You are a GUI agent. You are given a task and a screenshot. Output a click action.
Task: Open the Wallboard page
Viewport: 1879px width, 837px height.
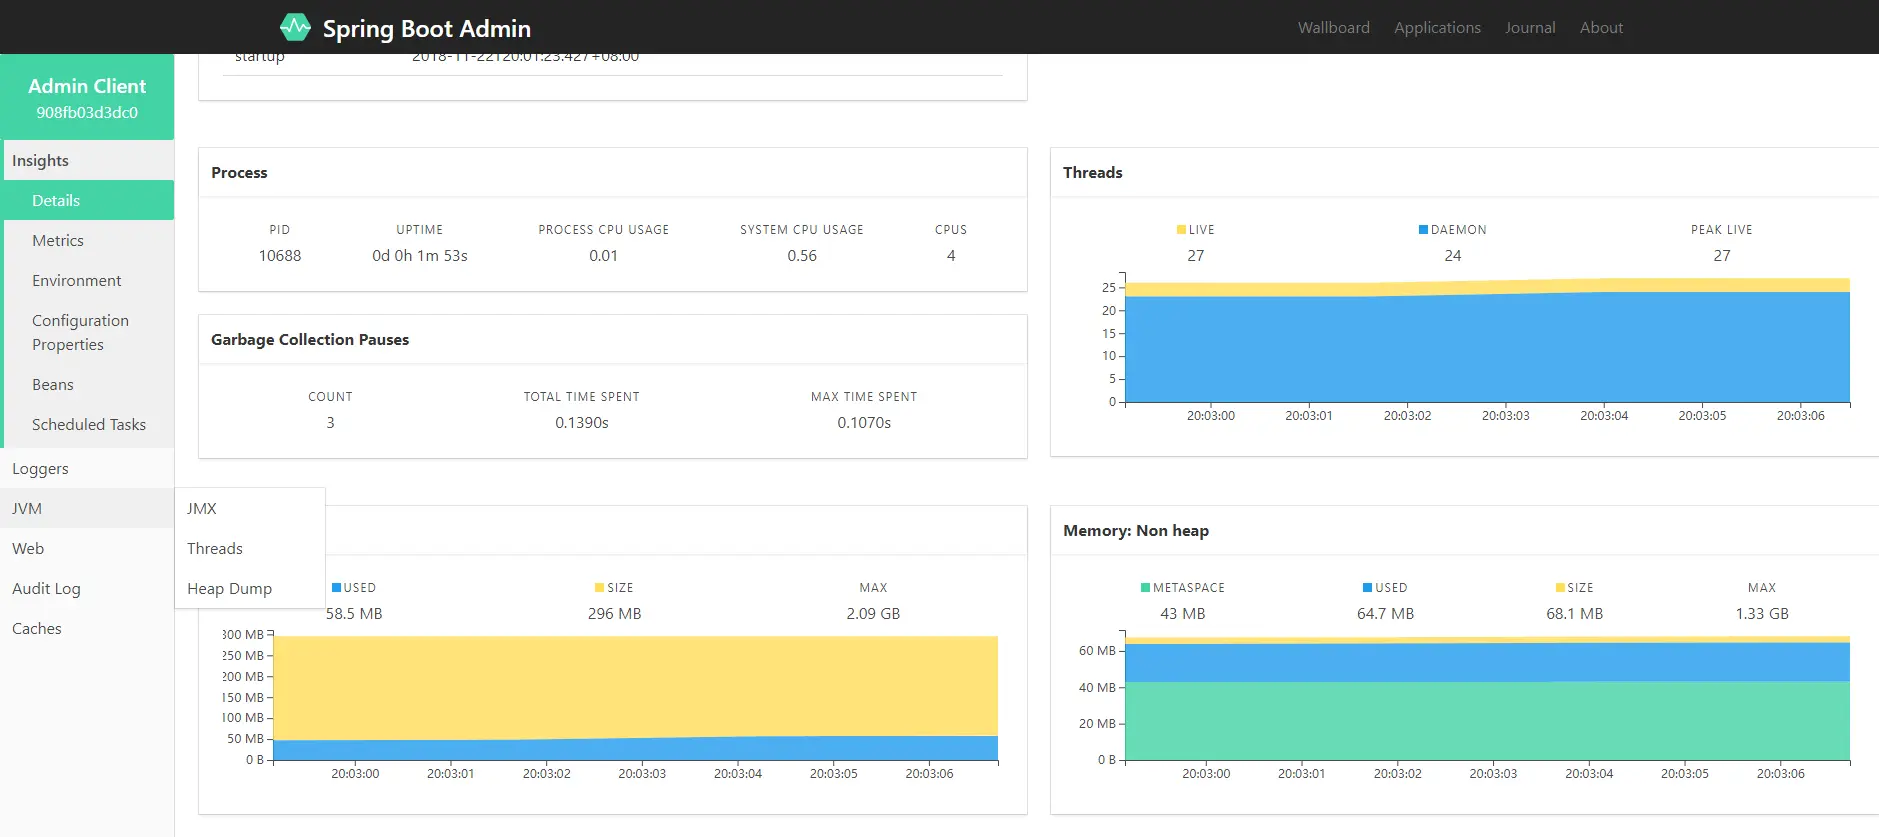tap(1334, 28)
